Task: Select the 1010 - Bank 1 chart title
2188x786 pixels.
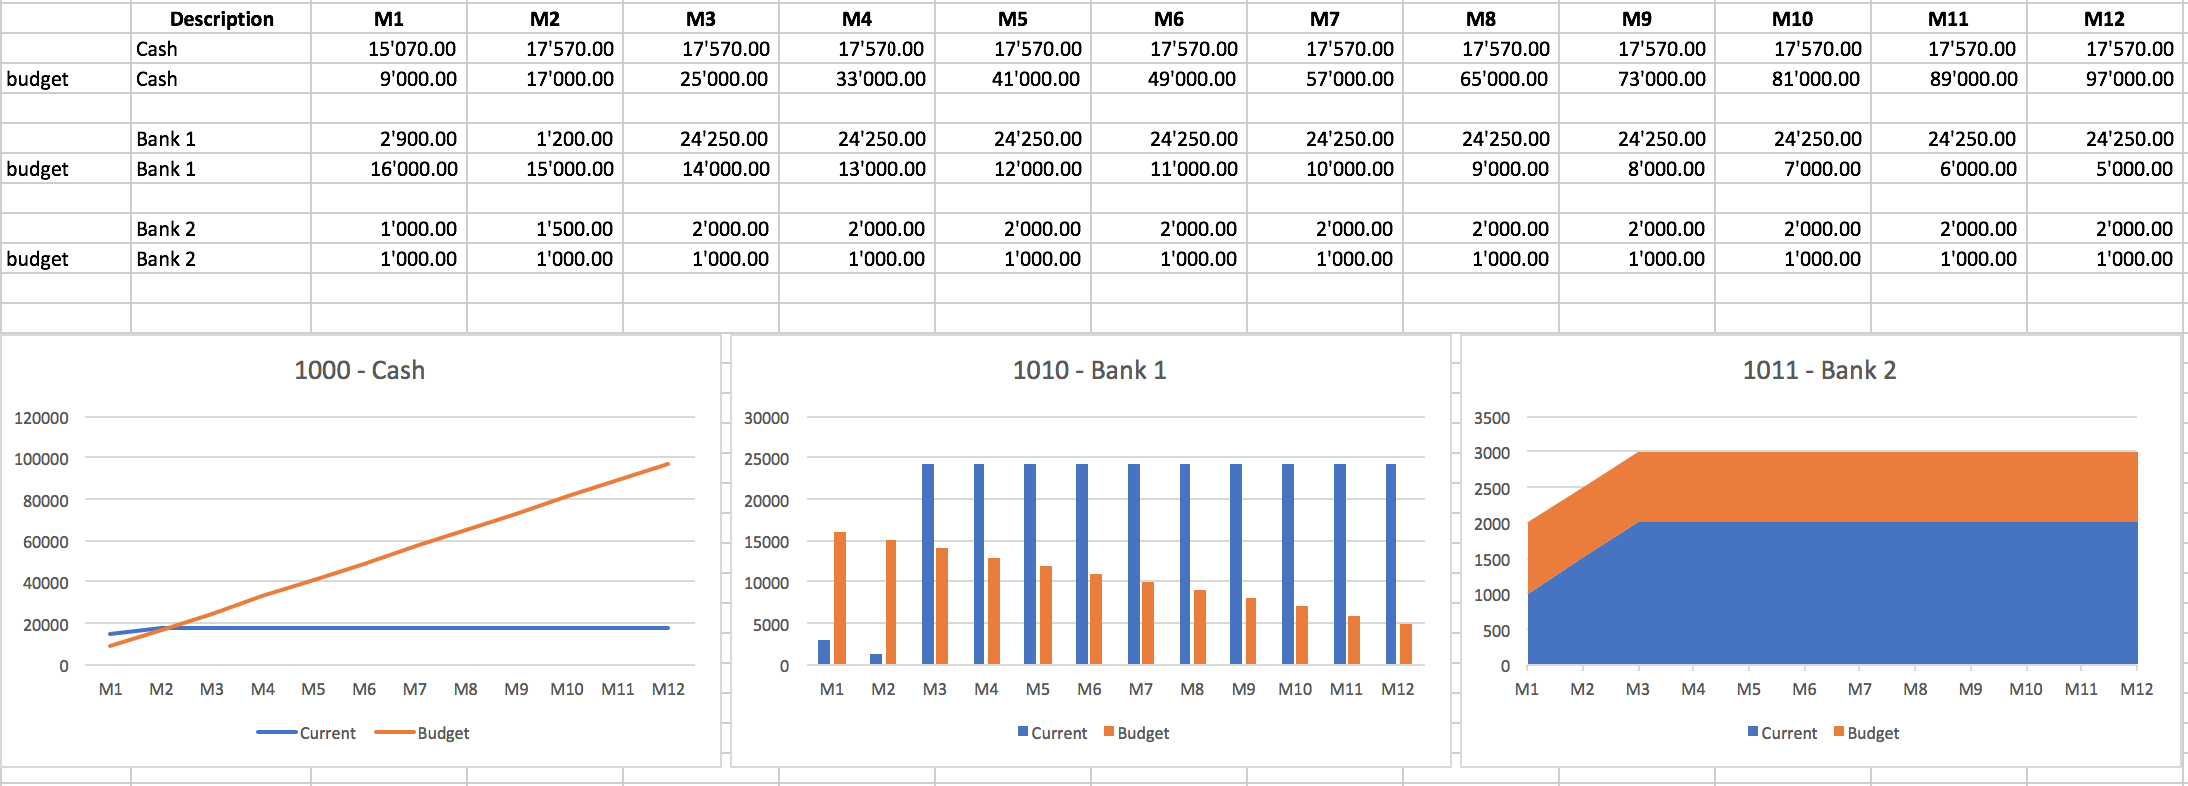Action: [1089, 370]
